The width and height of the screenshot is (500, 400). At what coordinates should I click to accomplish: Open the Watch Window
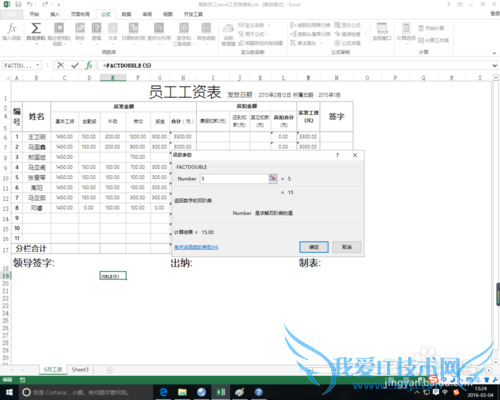point(382,32)
